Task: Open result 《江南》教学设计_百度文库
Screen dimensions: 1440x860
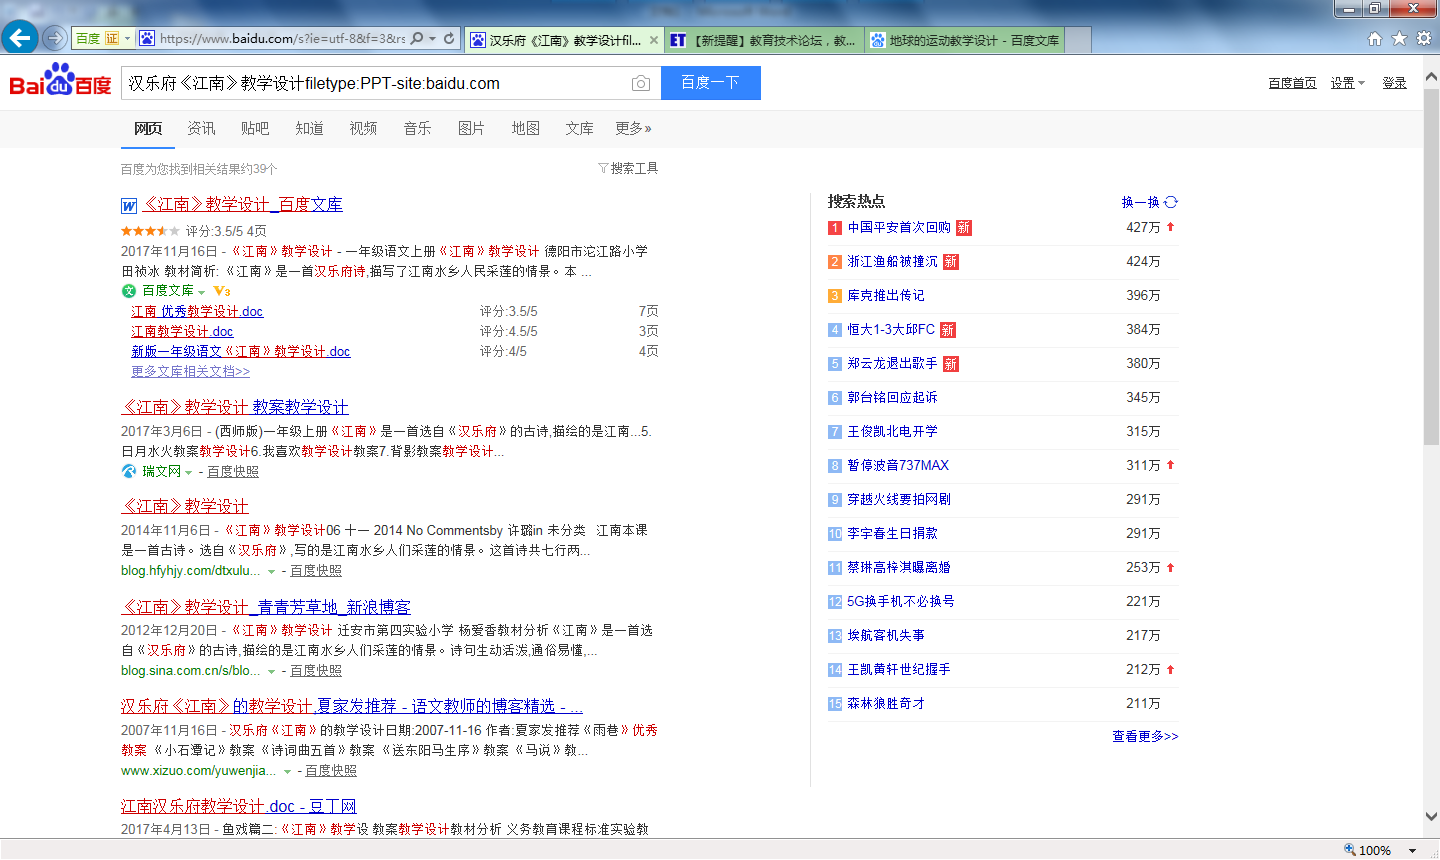Action: (x=243, y=204)
